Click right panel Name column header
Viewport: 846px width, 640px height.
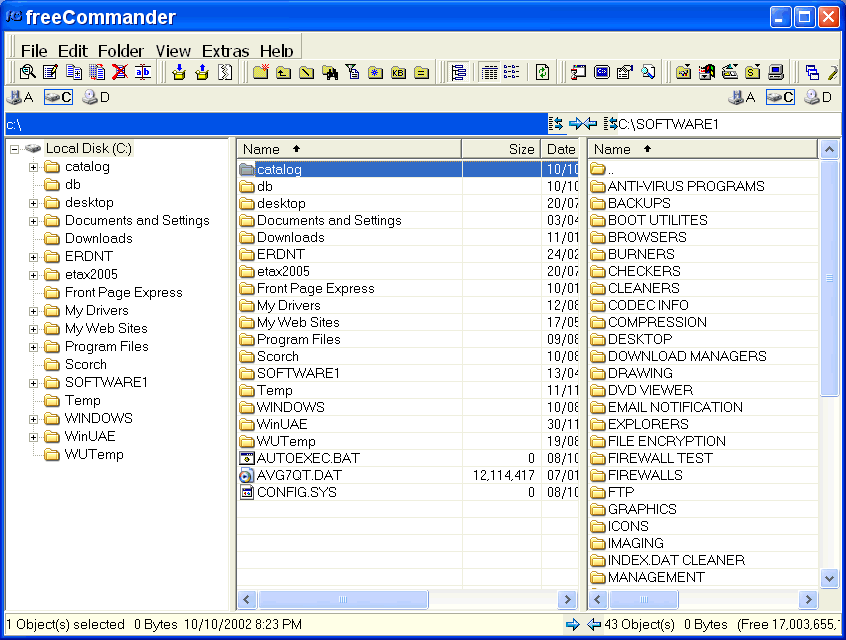point(703,149)
